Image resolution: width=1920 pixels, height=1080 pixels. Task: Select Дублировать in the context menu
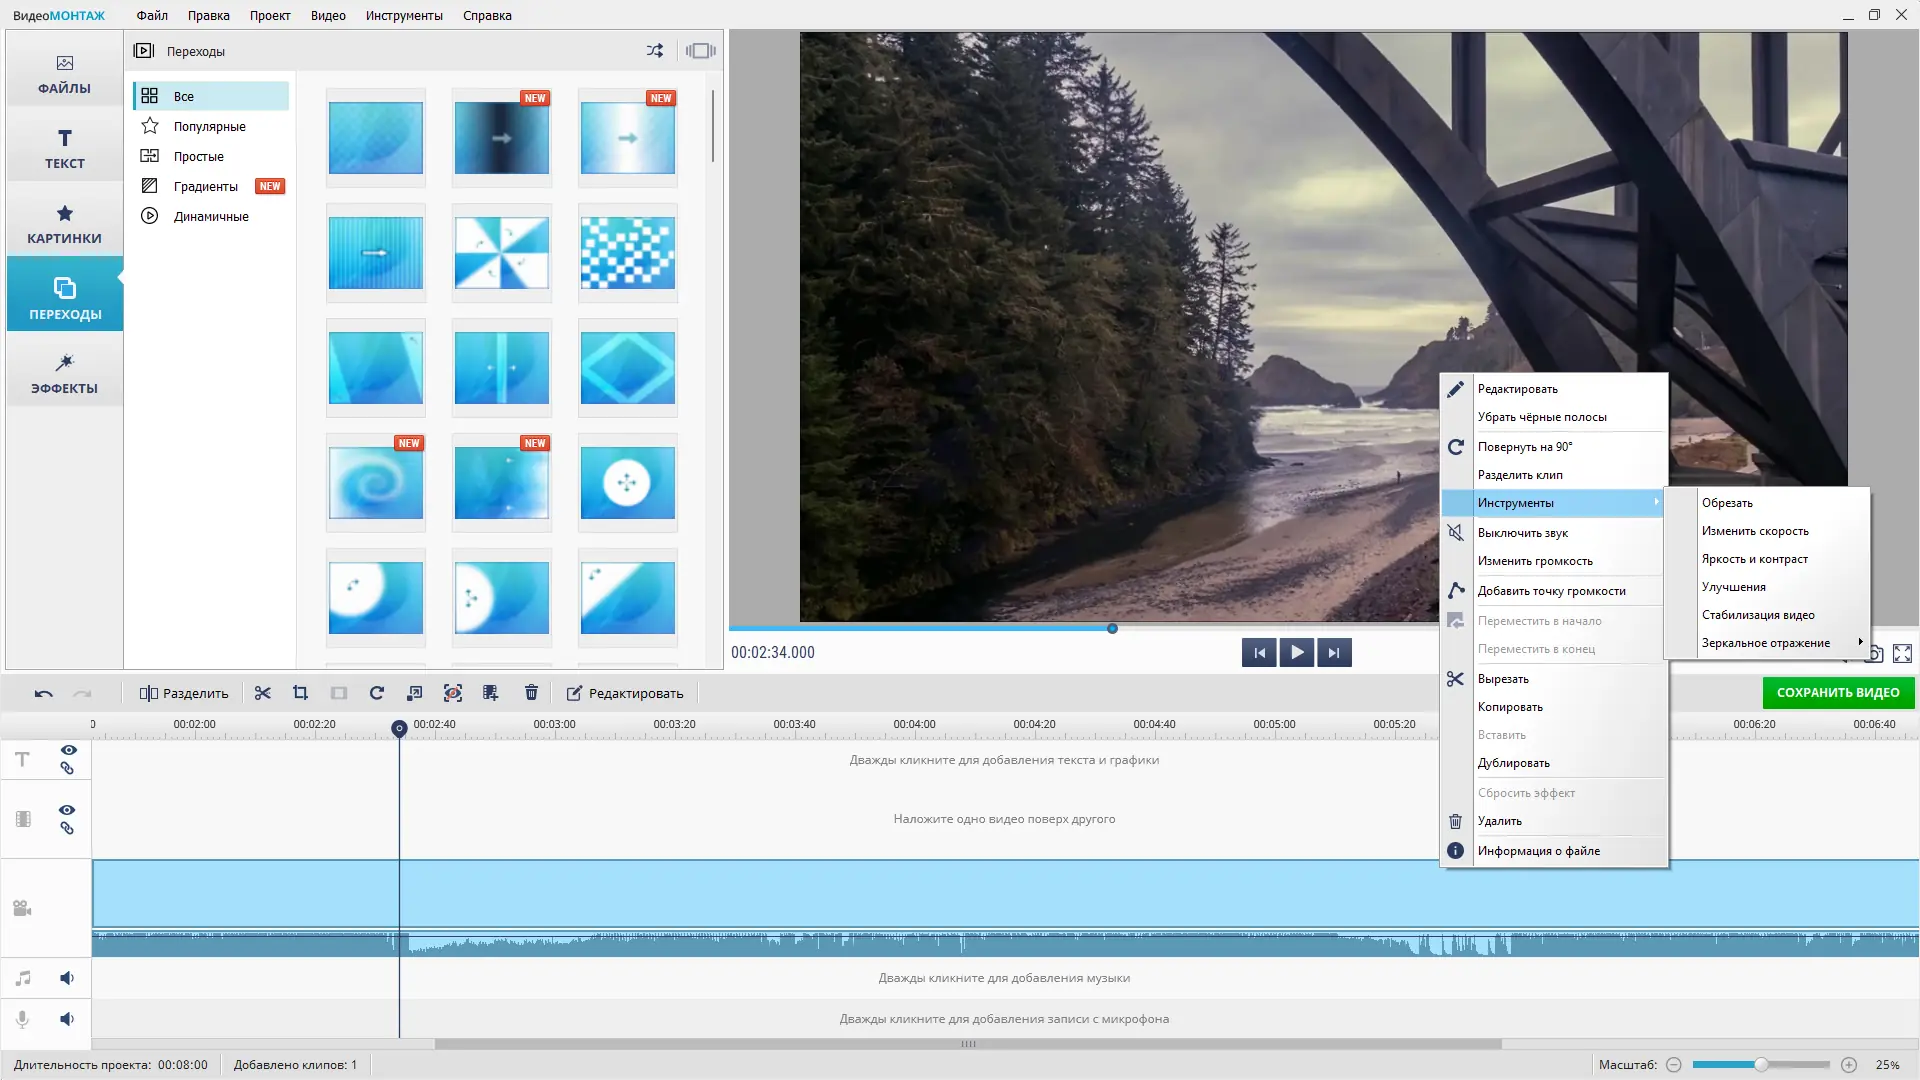point(1513,763)
